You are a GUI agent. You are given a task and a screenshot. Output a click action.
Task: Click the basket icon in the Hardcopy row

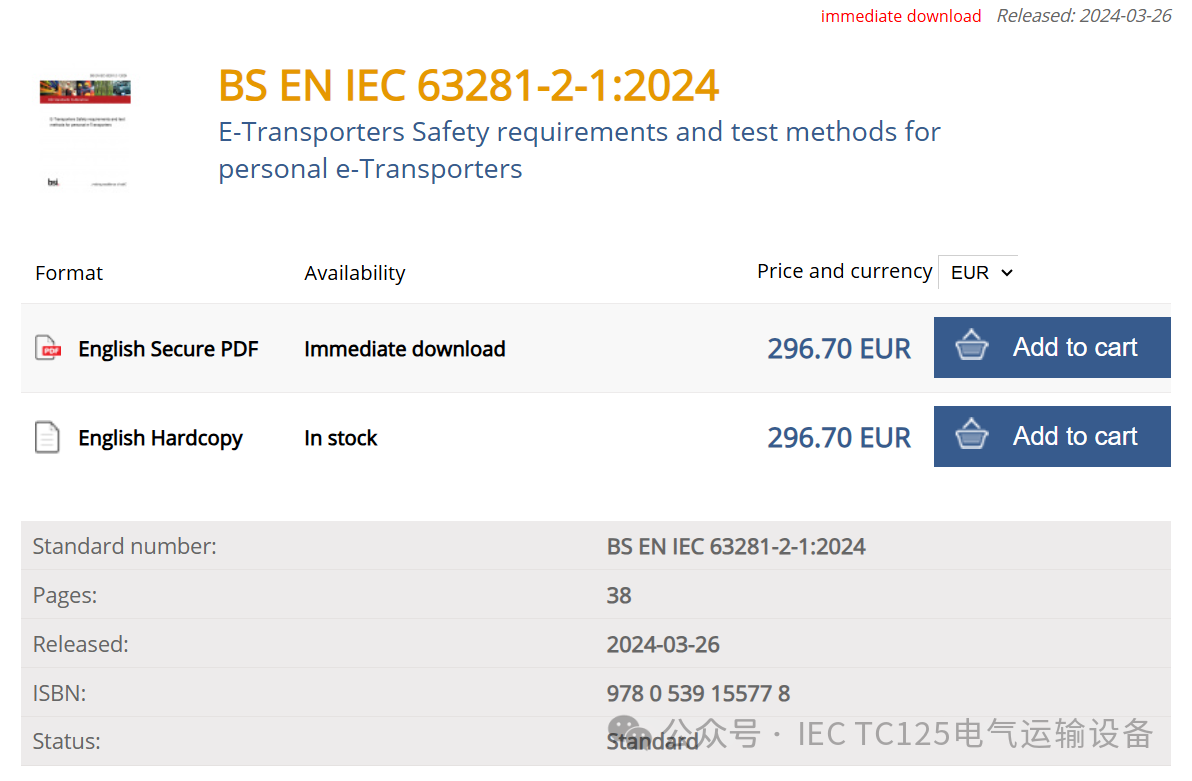[971, 436]
